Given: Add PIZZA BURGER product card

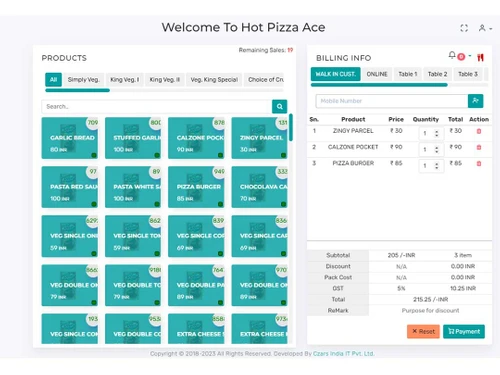Looking at the screenshot, I should click(196, 187).
